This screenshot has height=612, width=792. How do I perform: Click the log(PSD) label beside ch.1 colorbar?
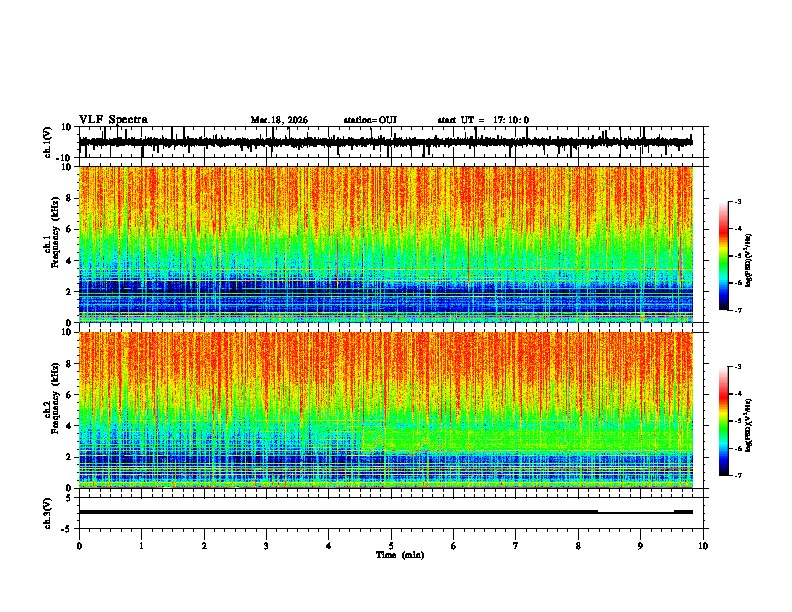pyautogui.click(x=749, y=260)
